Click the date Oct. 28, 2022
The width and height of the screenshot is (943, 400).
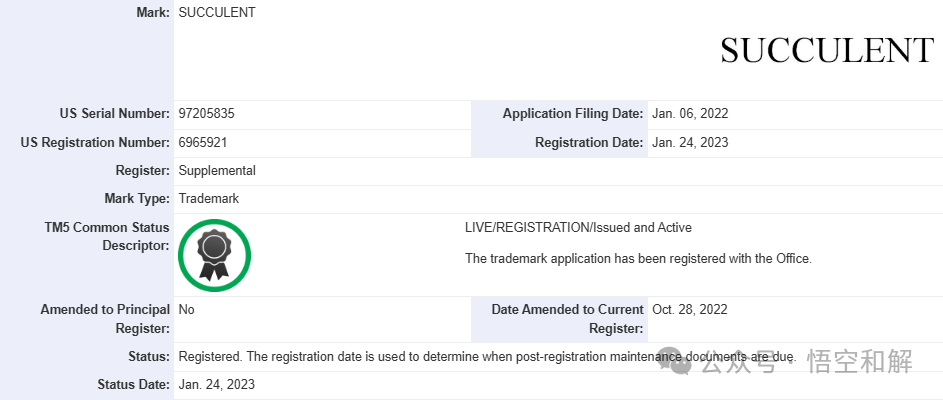(690, 310)
